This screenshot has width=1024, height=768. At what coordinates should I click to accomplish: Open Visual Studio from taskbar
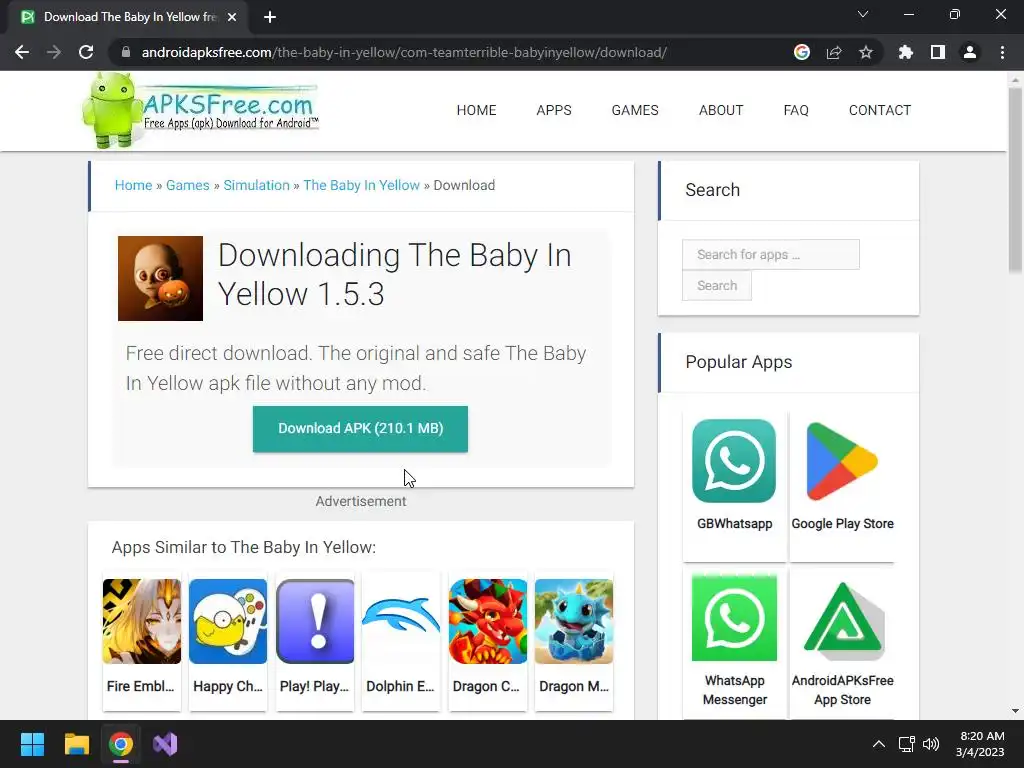(x=165, y=744)
